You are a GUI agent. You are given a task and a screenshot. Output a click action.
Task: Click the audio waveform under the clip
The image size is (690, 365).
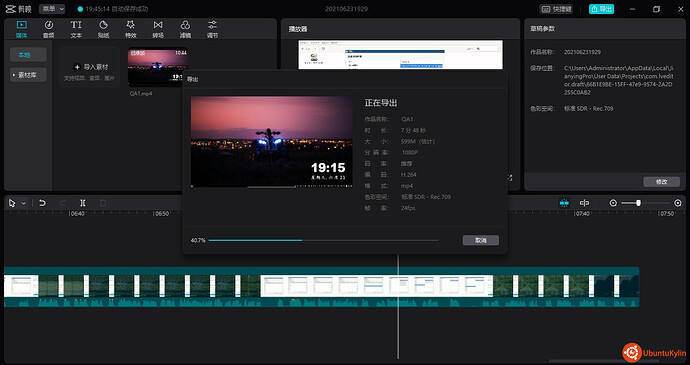[x=321, y=302]
